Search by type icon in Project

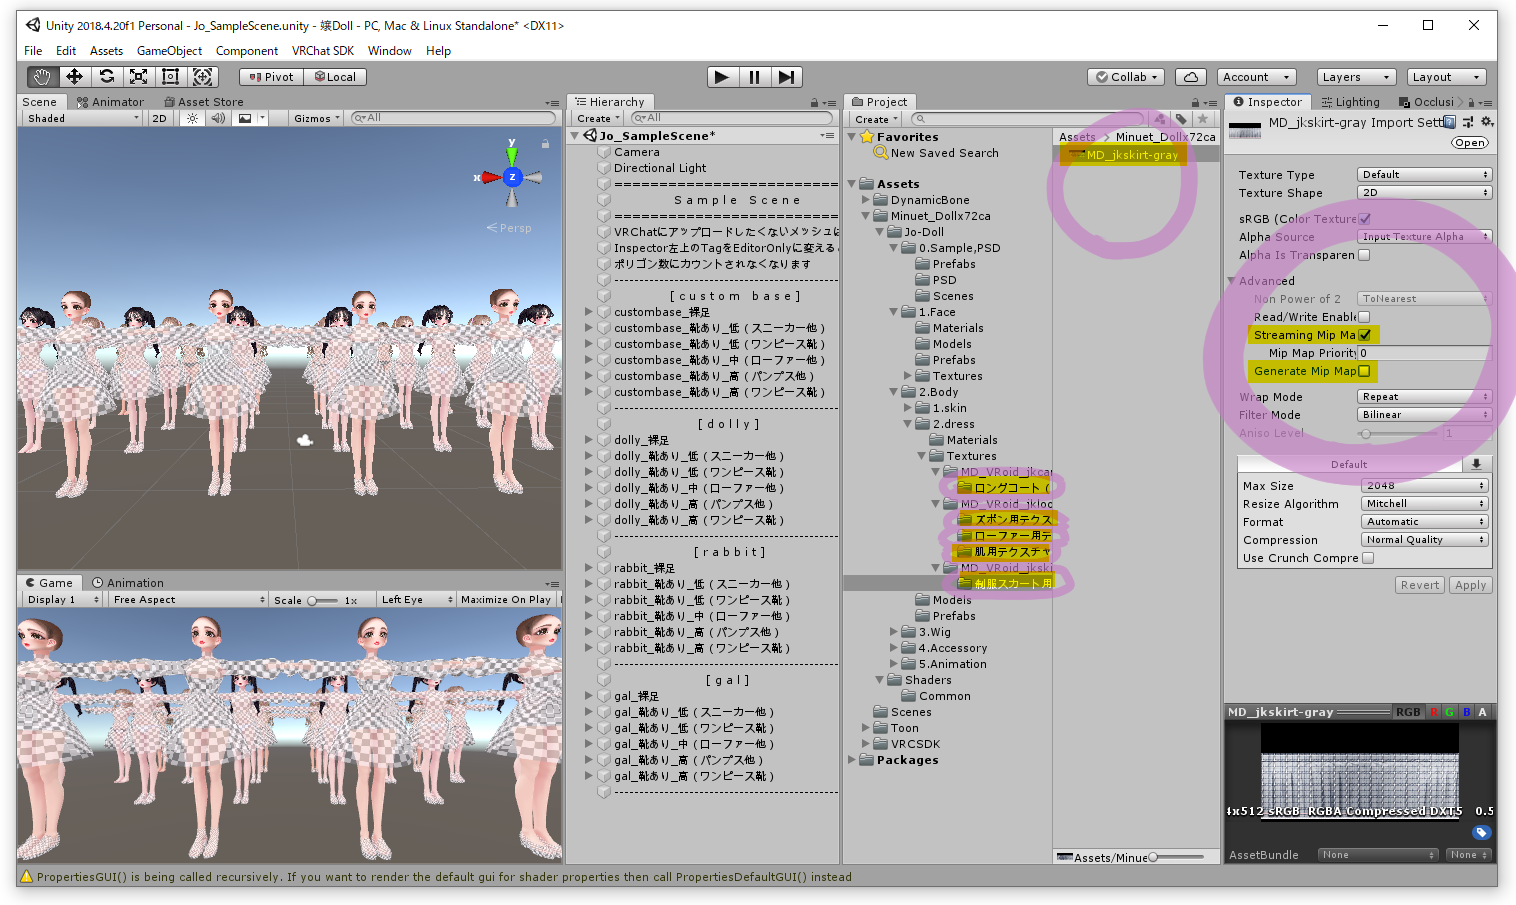click(1160, 119)
